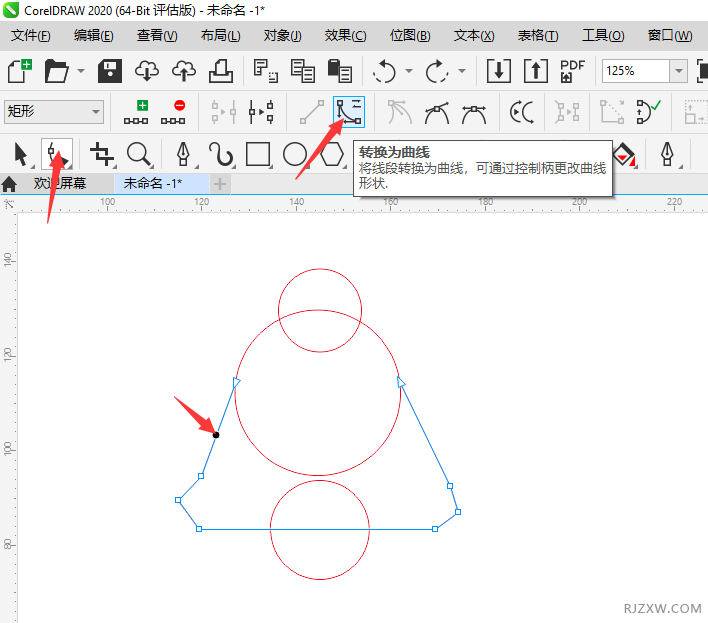Open the 工具(O) menu

[x=603, y=35]
